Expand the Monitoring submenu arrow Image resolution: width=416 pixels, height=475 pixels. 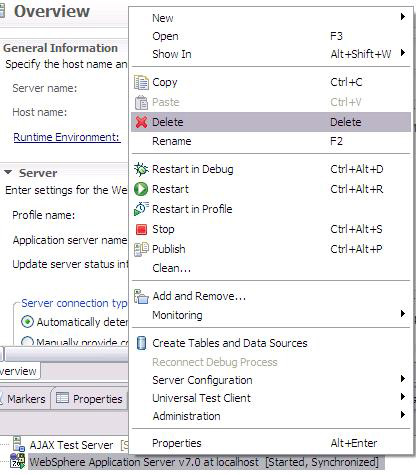coord(403,314)
